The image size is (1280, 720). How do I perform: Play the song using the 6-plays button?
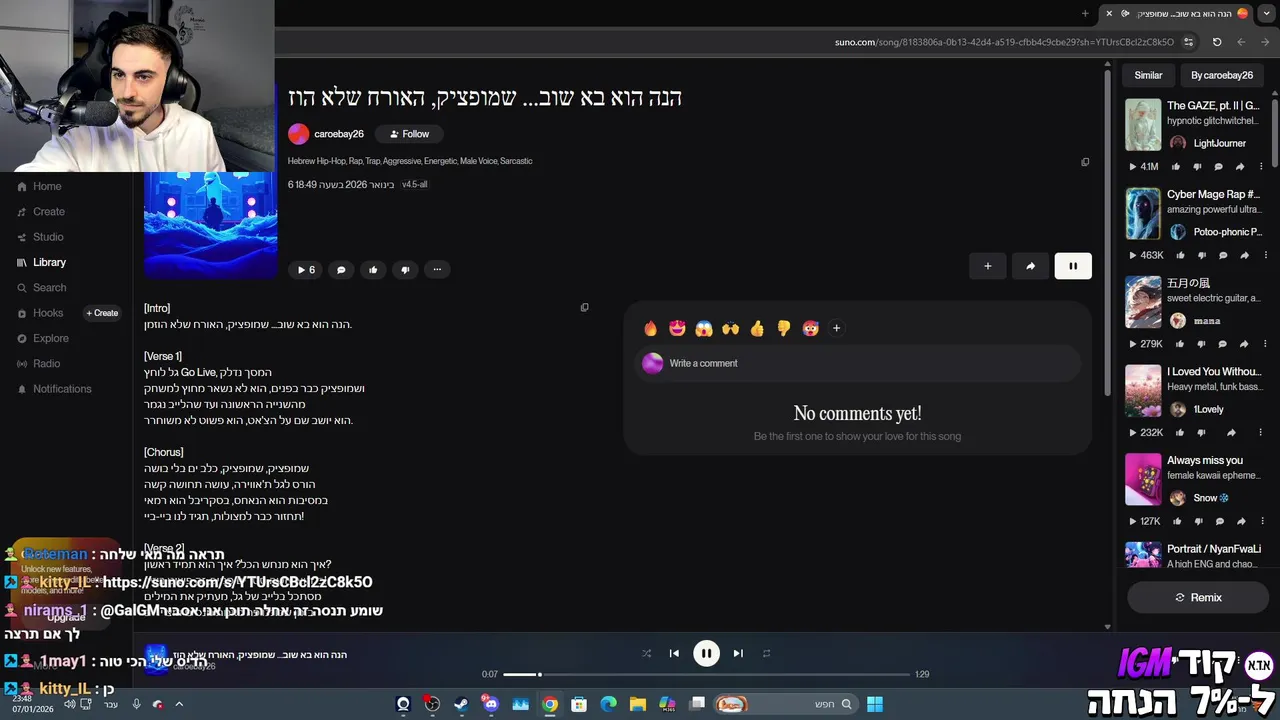tap(307, 269)
